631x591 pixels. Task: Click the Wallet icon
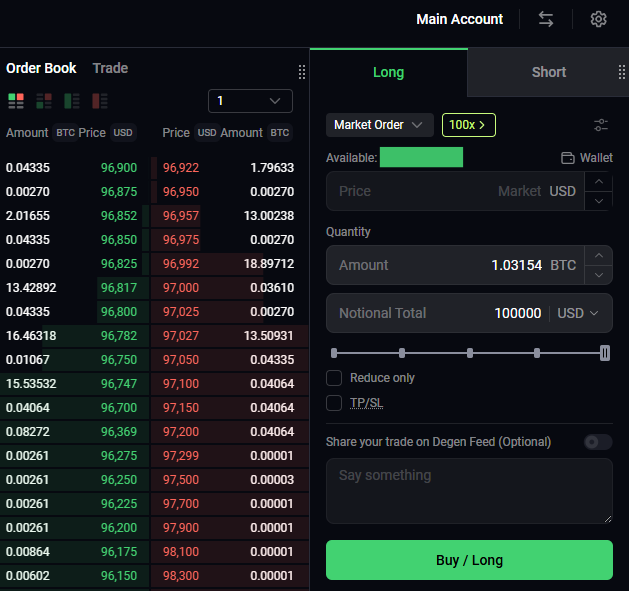568,158
